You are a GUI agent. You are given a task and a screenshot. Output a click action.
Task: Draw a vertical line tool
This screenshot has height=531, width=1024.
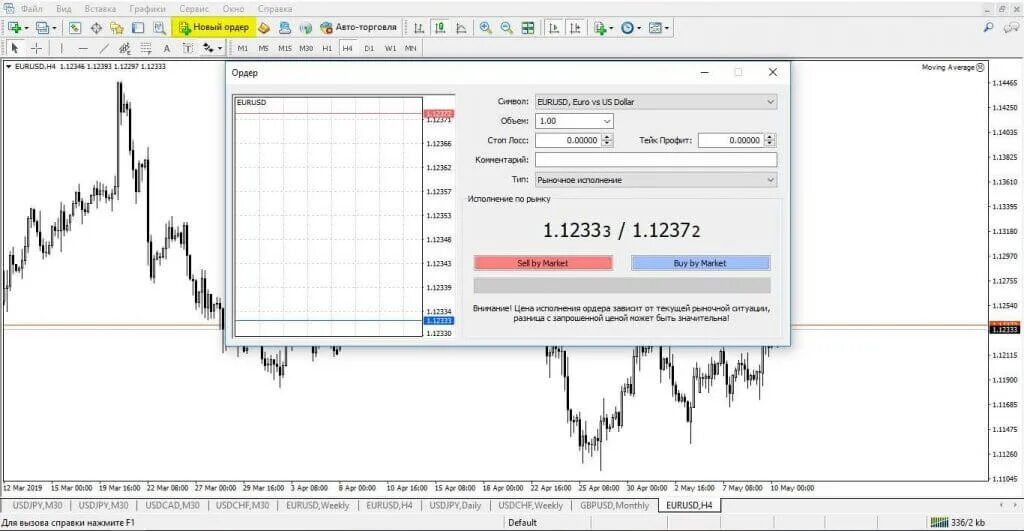tap(61, 48)
